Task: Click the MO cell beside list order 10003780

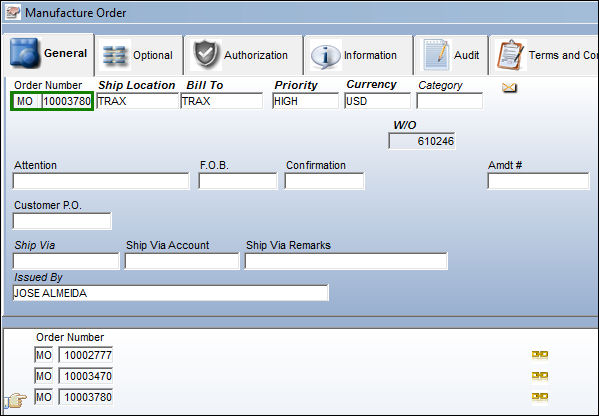Action: (44, 397)
